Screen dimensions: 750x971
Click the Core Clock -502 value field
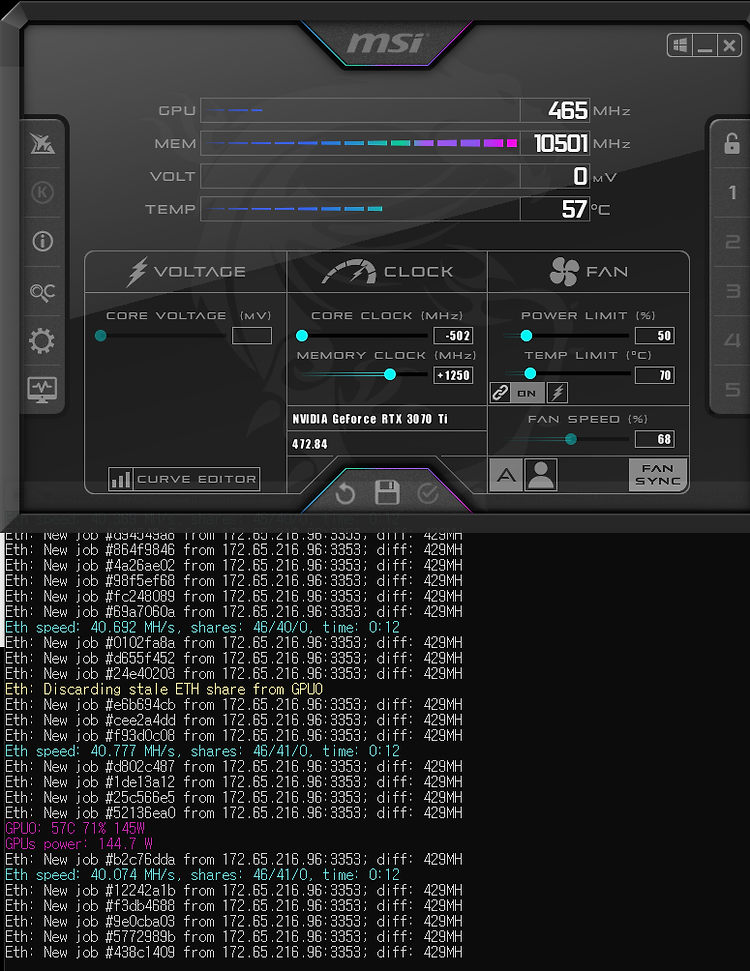453,336
